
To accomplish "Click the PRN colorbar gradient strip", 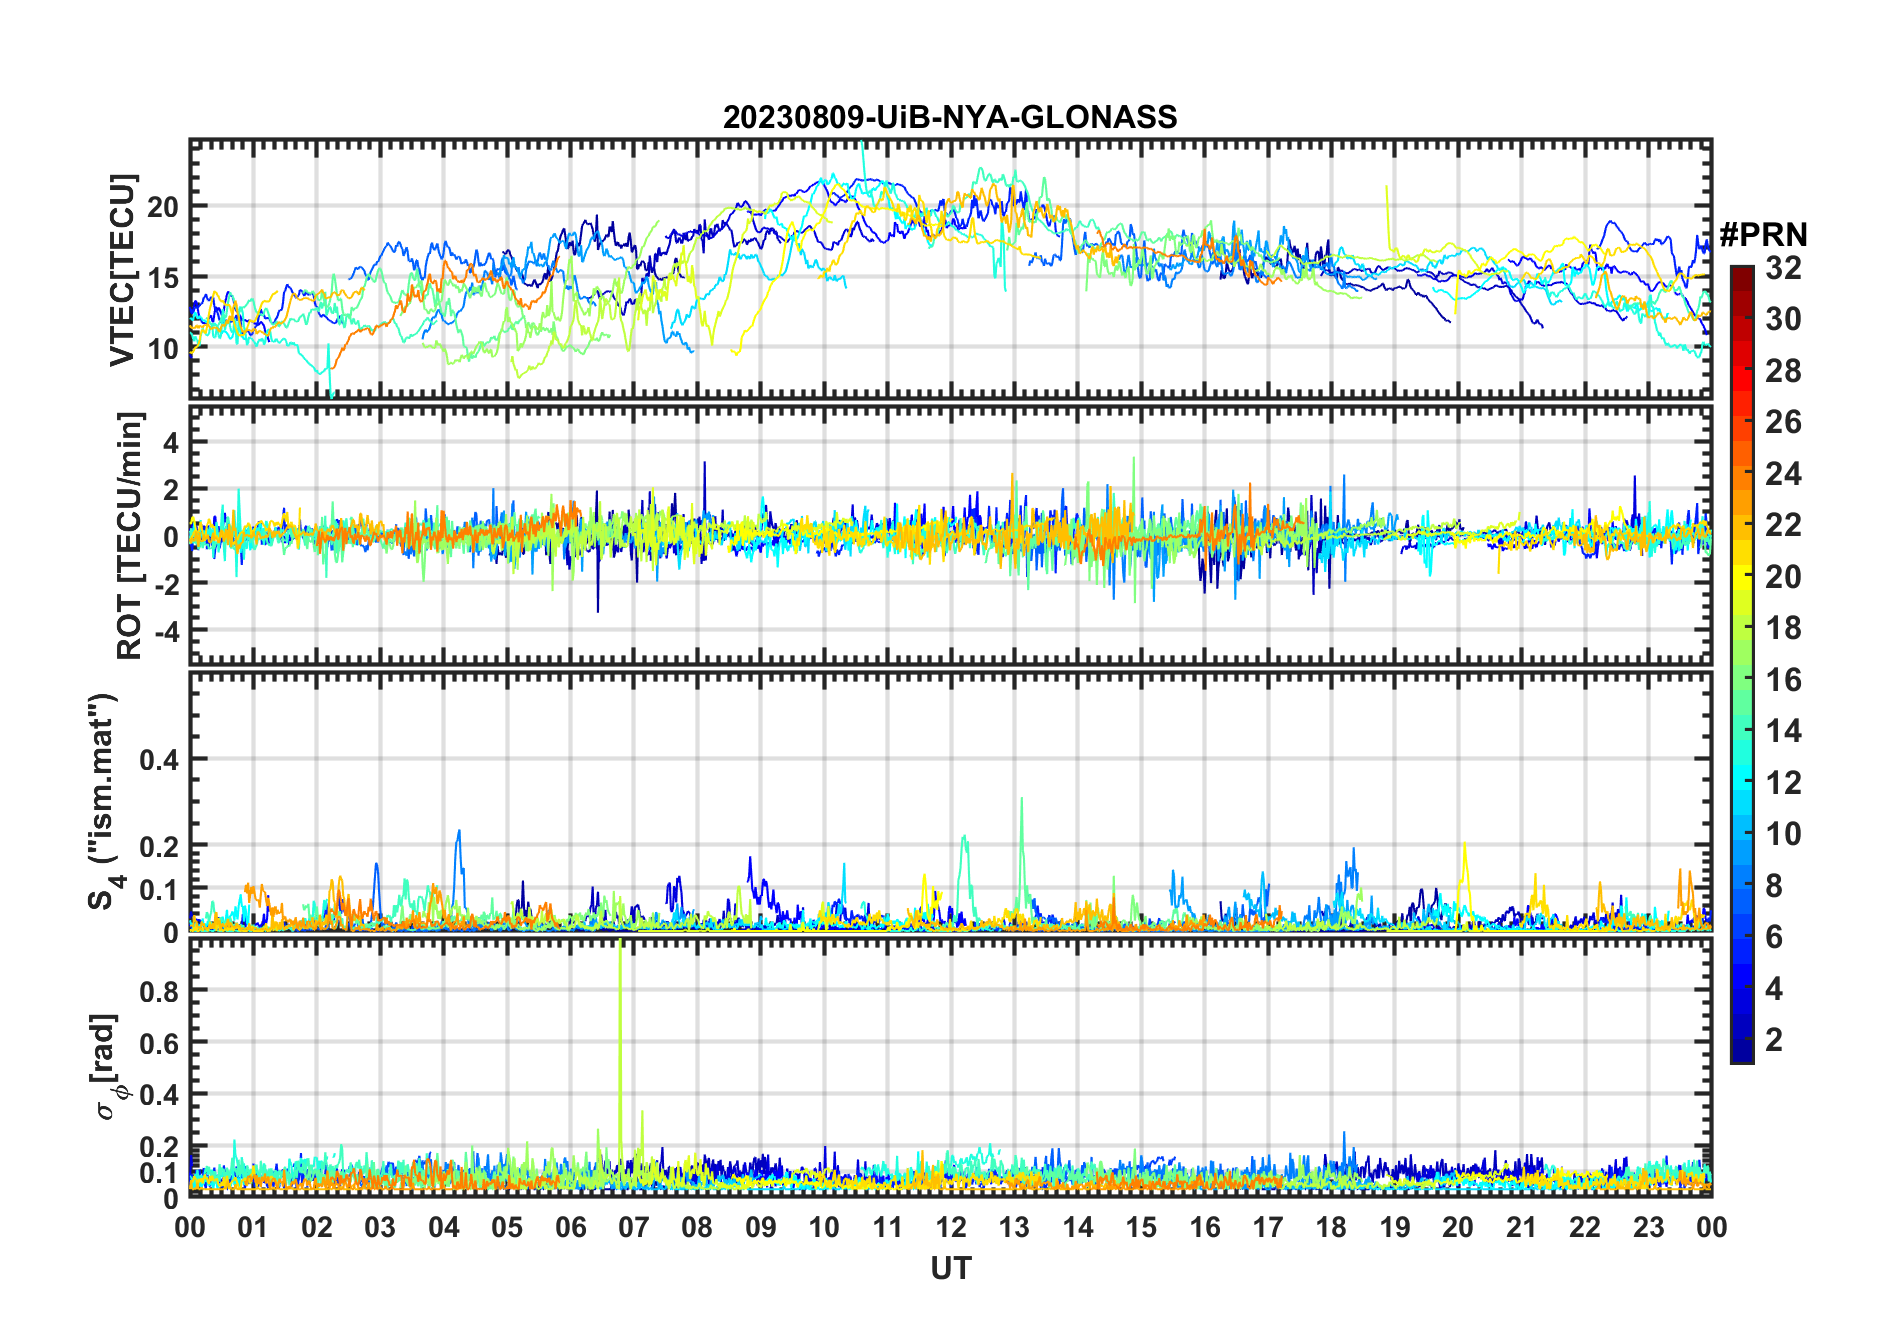I will coord(1742,664).
